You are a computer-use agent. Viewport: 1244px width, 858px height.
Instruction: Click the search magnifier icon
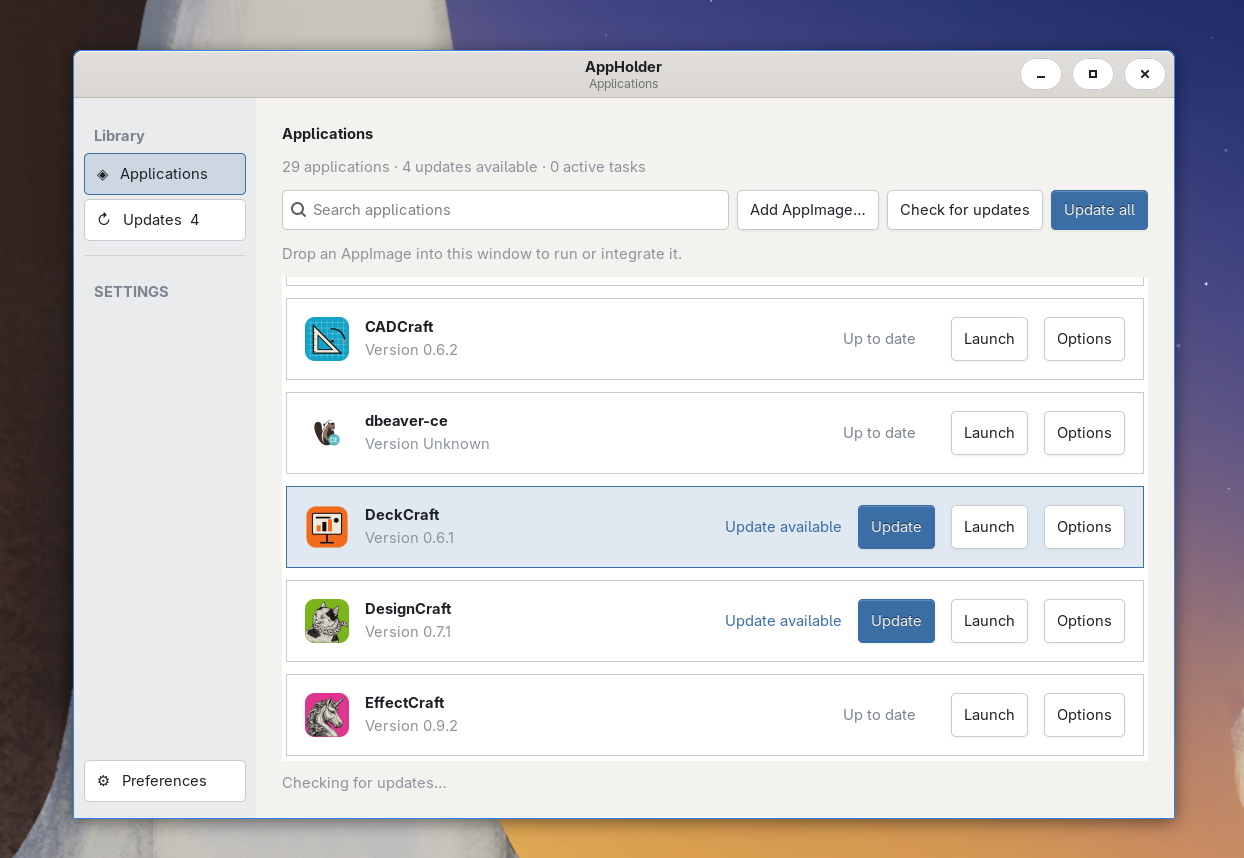(299, 210)
